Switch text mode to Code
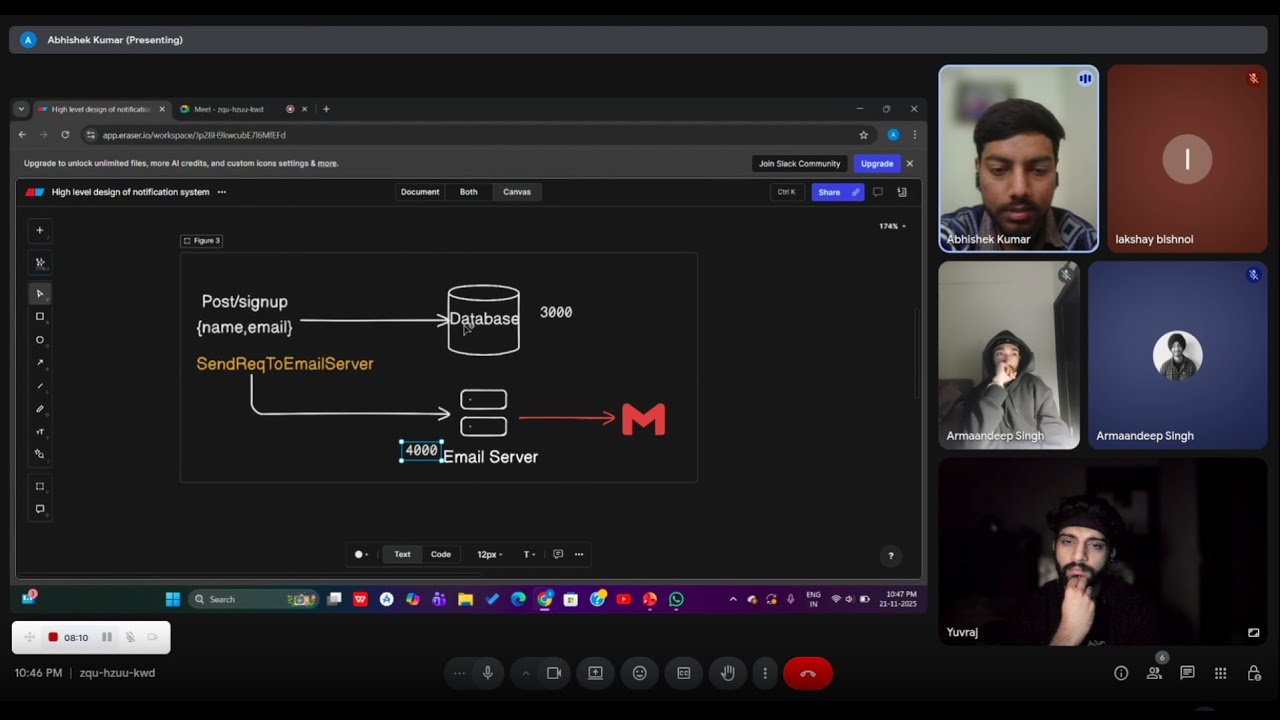 441,554
